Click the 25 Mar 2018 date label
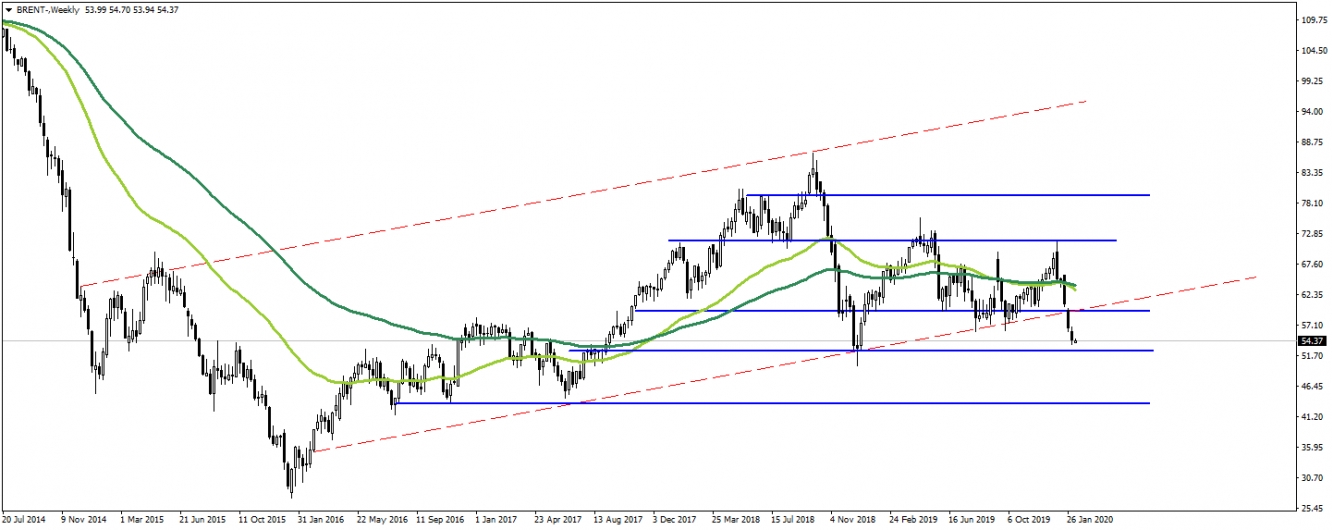The image size is (1332, 530). coord(736,521)
